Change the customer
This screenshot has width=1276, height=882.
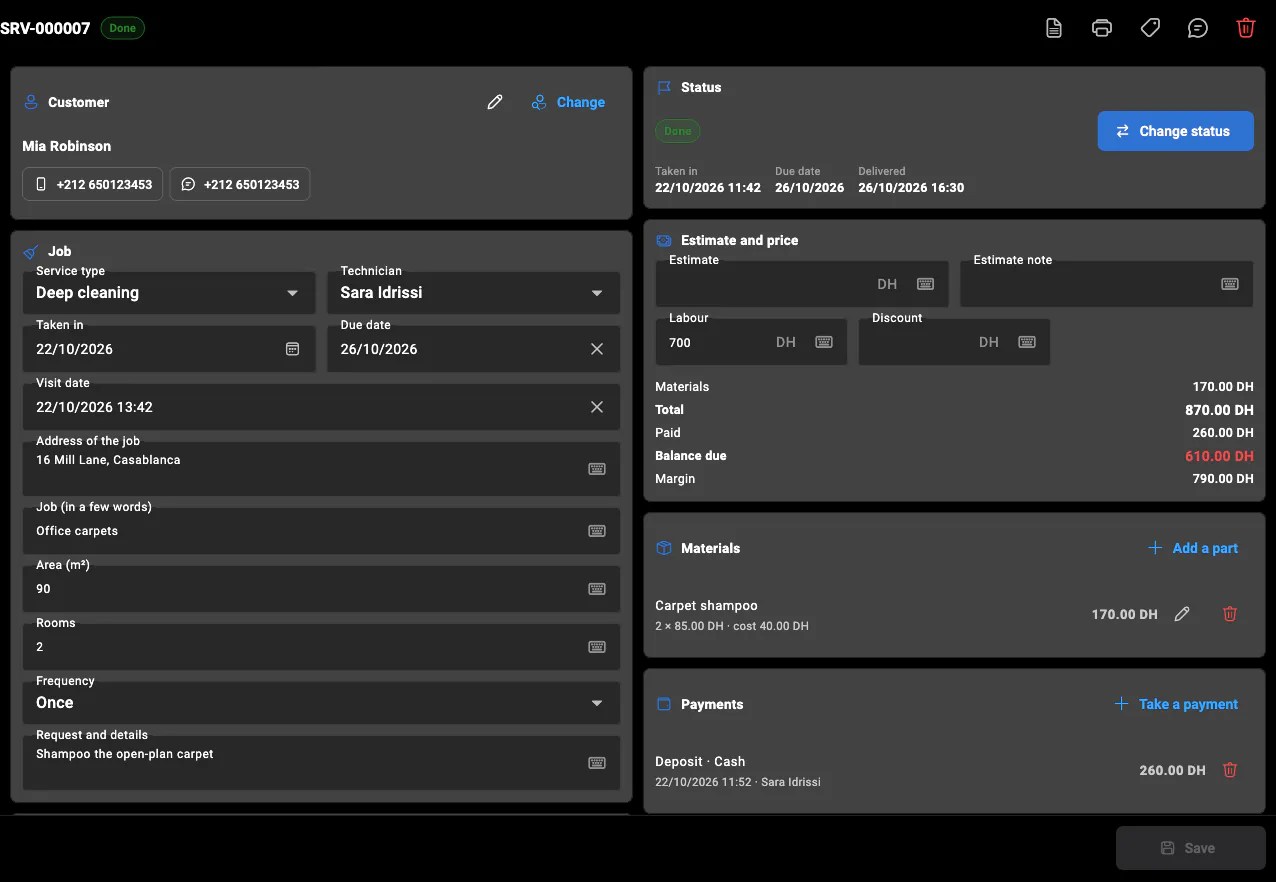tap(568, 102)
